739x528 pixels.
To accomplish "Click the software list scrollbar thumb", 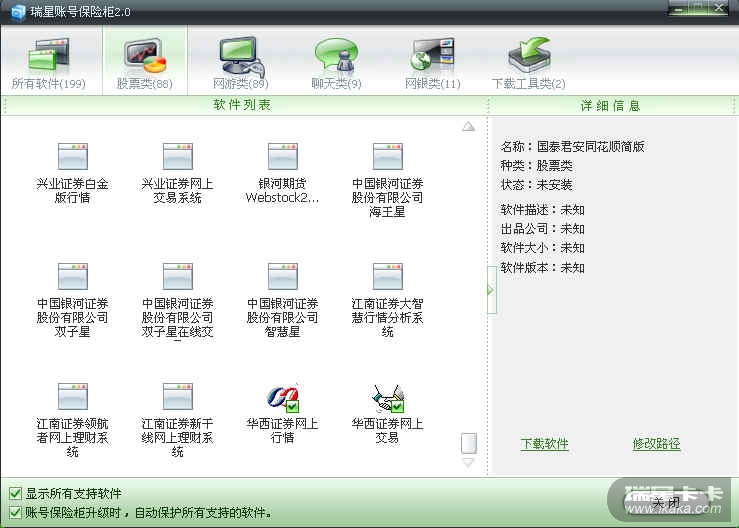I will click(468, 443).
